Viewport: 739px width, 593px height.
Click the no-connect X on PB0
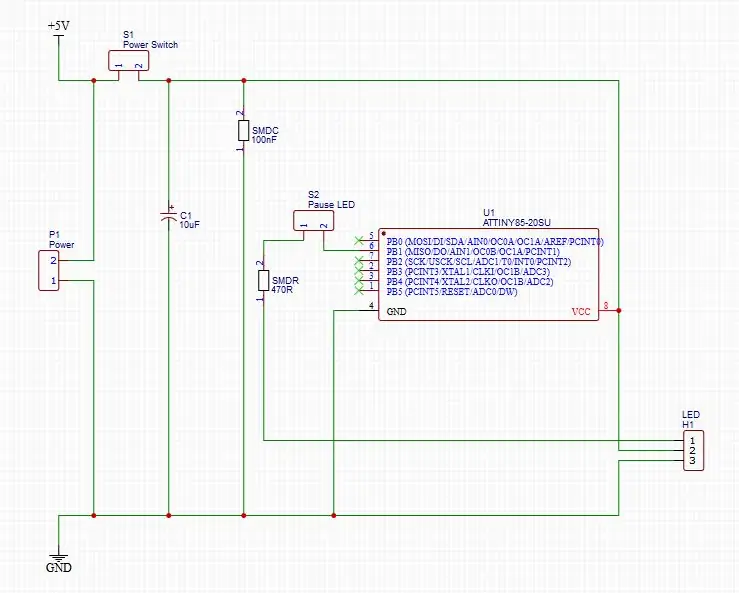pyautogui.click(x=359, y=241)
